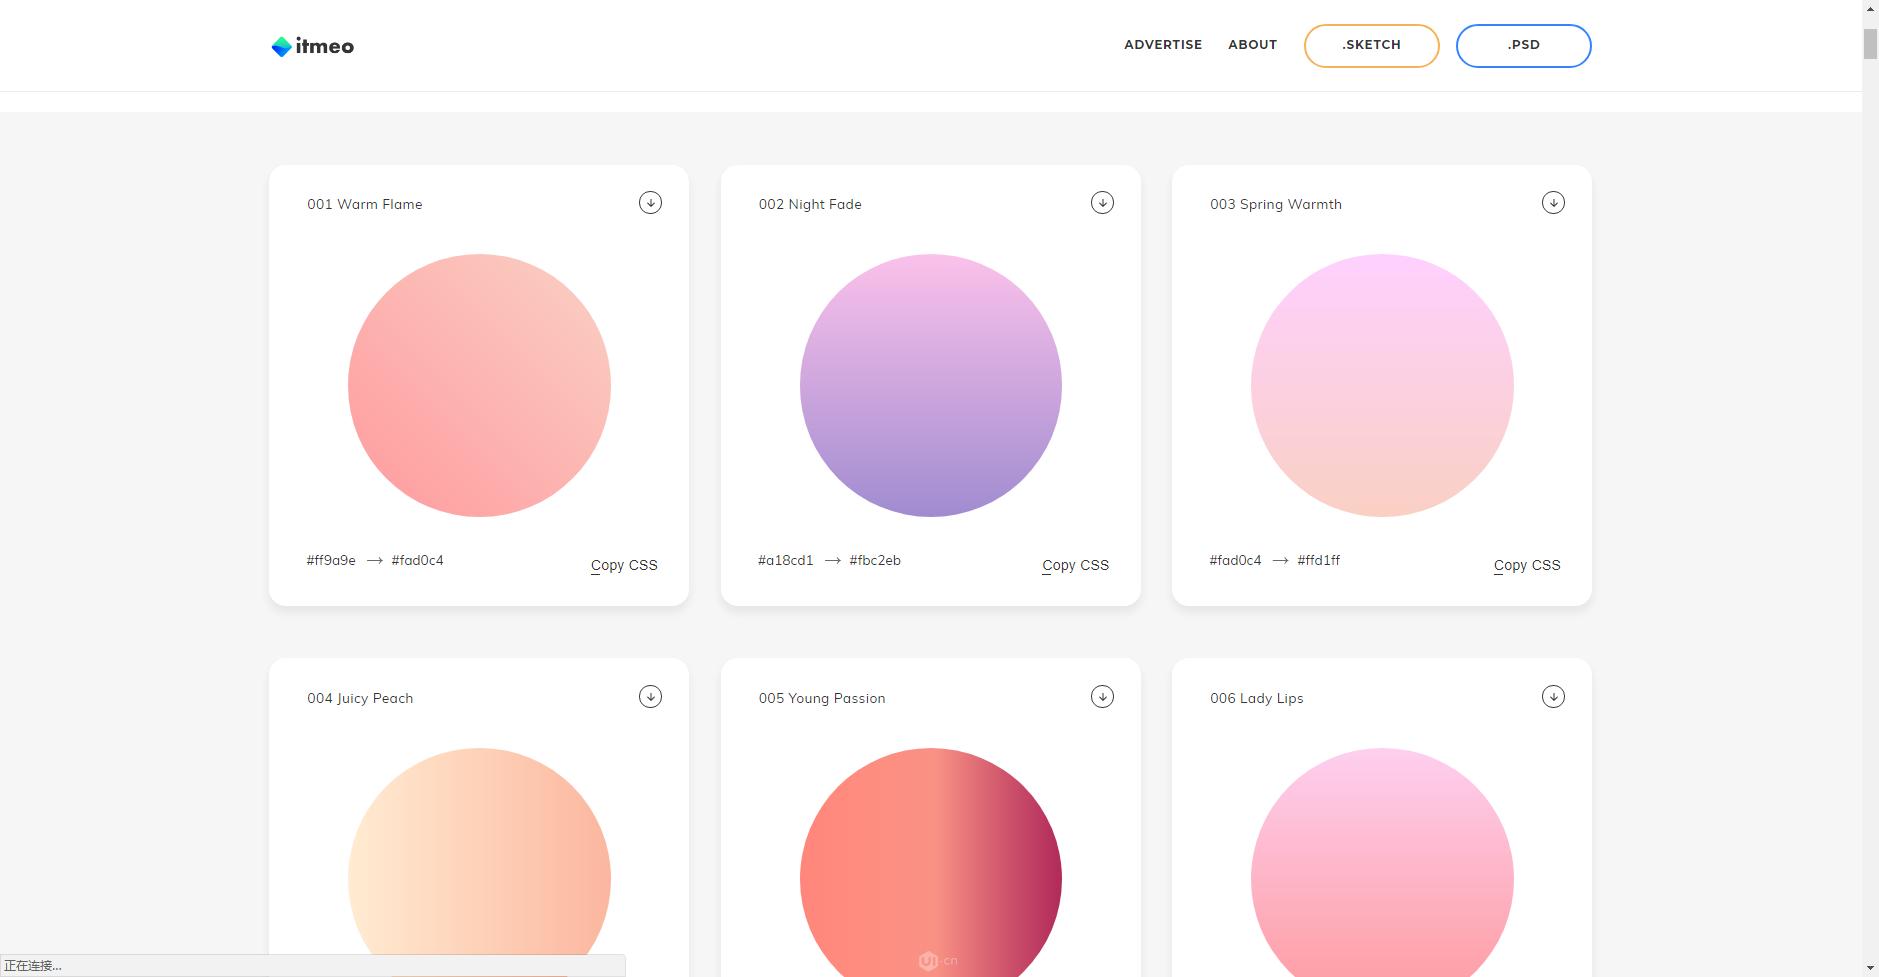Download the Spring Warmth gradient

click(x=1553, y=203)
